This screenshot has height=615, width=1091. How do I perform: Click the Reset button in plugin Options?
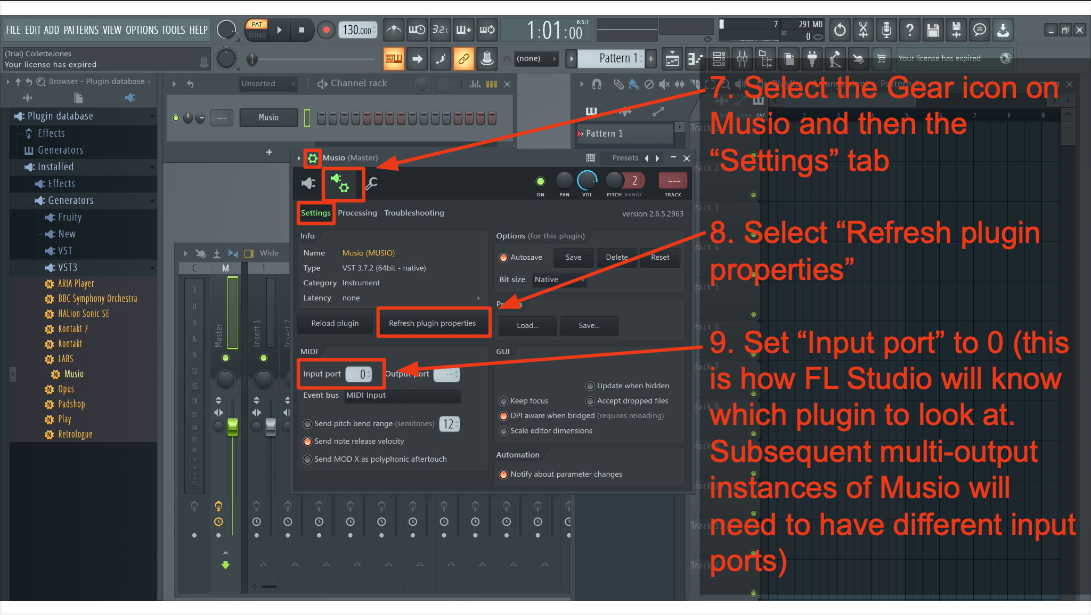point(660,257)
